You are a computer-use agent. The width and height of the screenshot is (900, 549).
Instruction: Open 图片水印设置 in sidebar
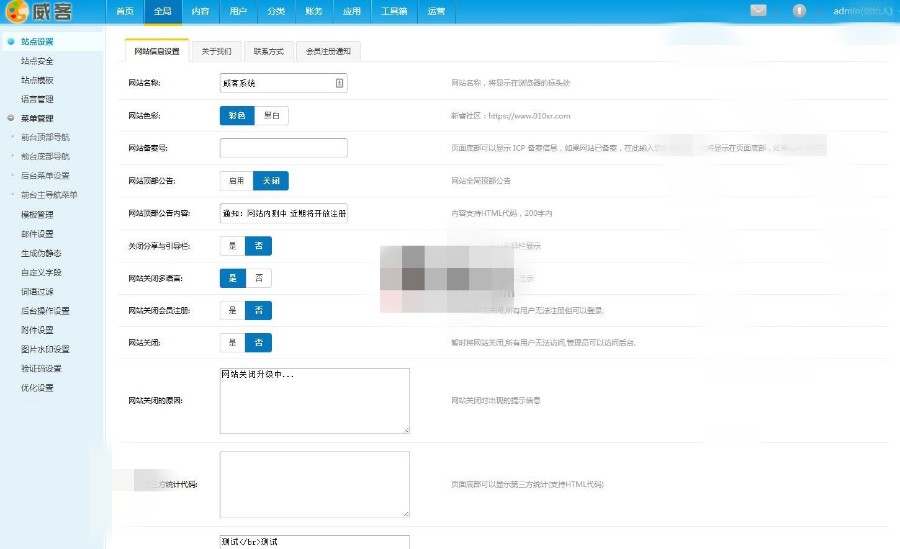tap(45, 349)
